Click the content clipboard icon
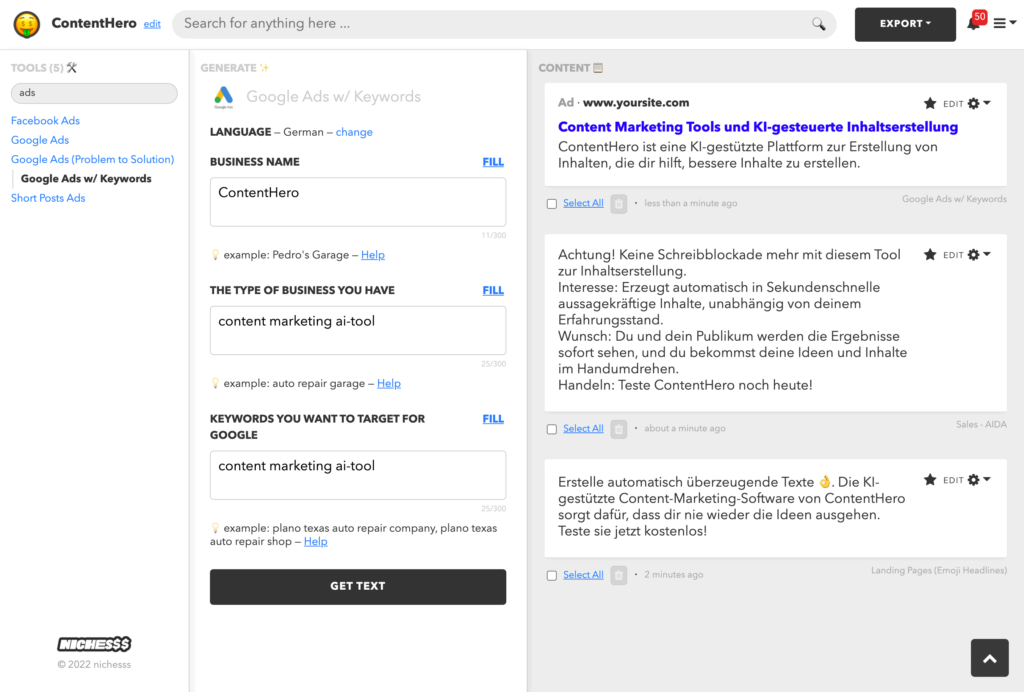1024x692 pixels. 598,67
